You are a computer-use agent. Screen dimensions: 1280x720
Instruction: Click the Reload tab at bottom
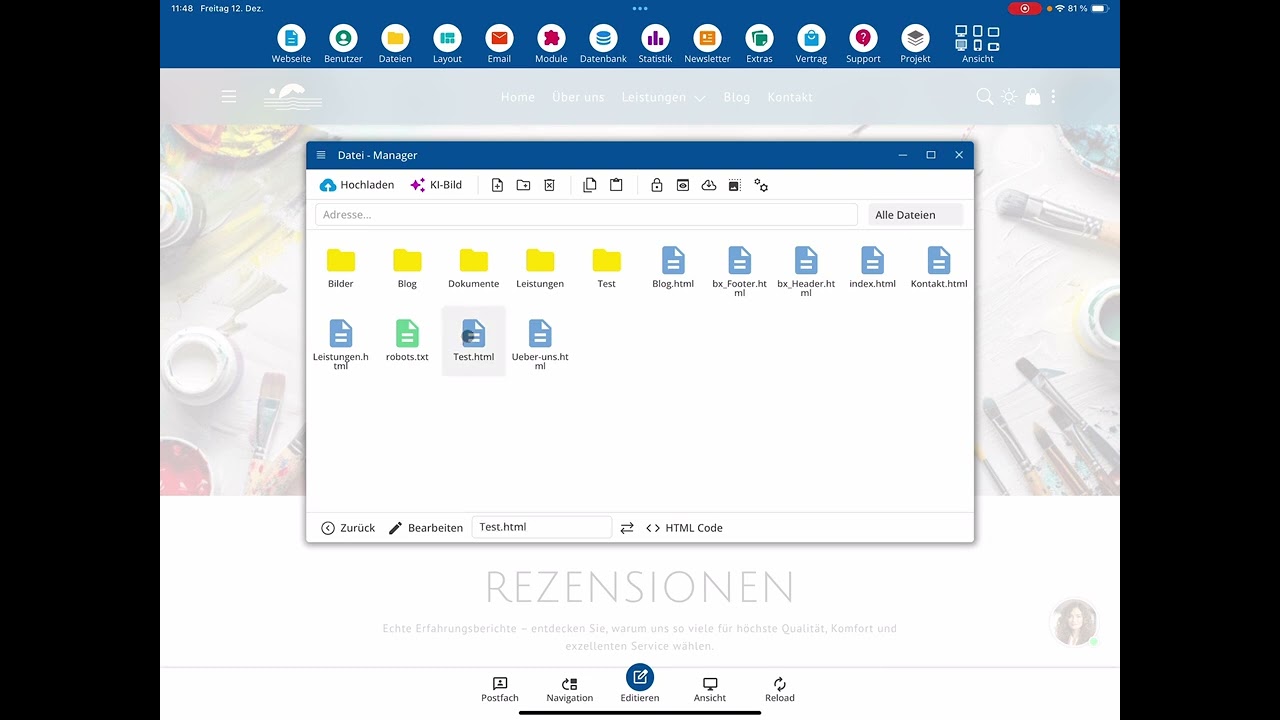[x=780, y=689]
